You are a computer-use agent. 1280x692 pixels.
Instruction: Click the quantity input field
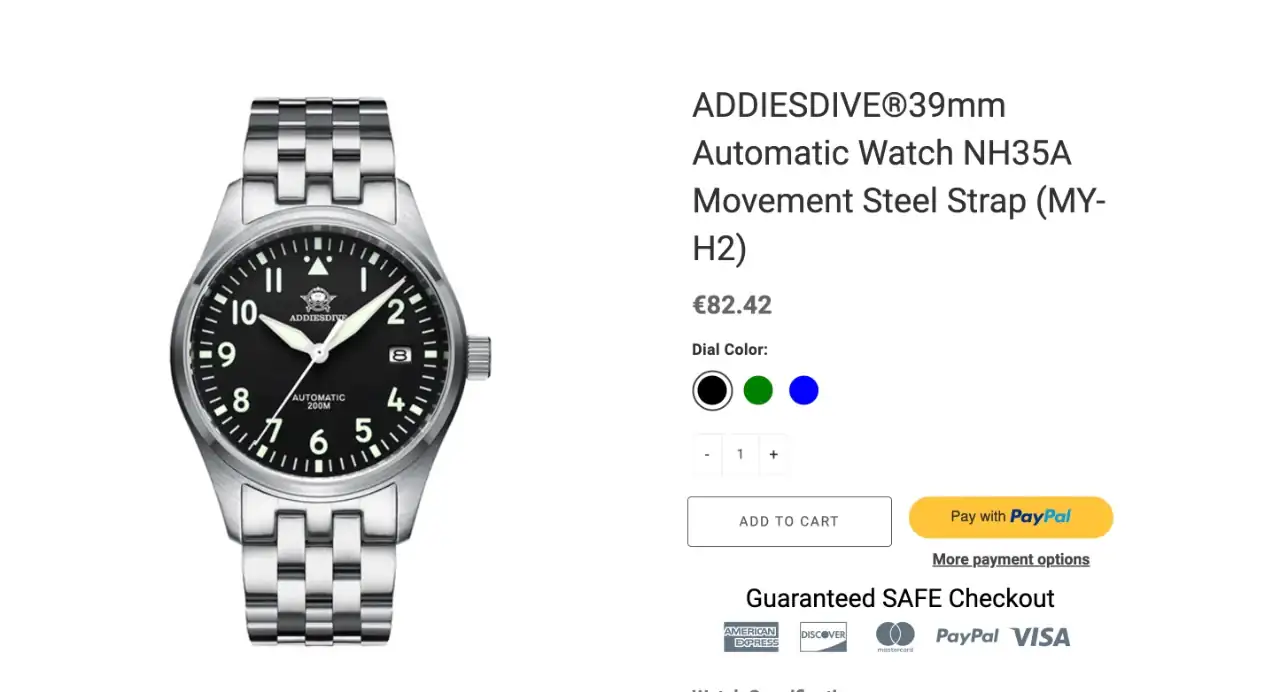tap(740, 454)
